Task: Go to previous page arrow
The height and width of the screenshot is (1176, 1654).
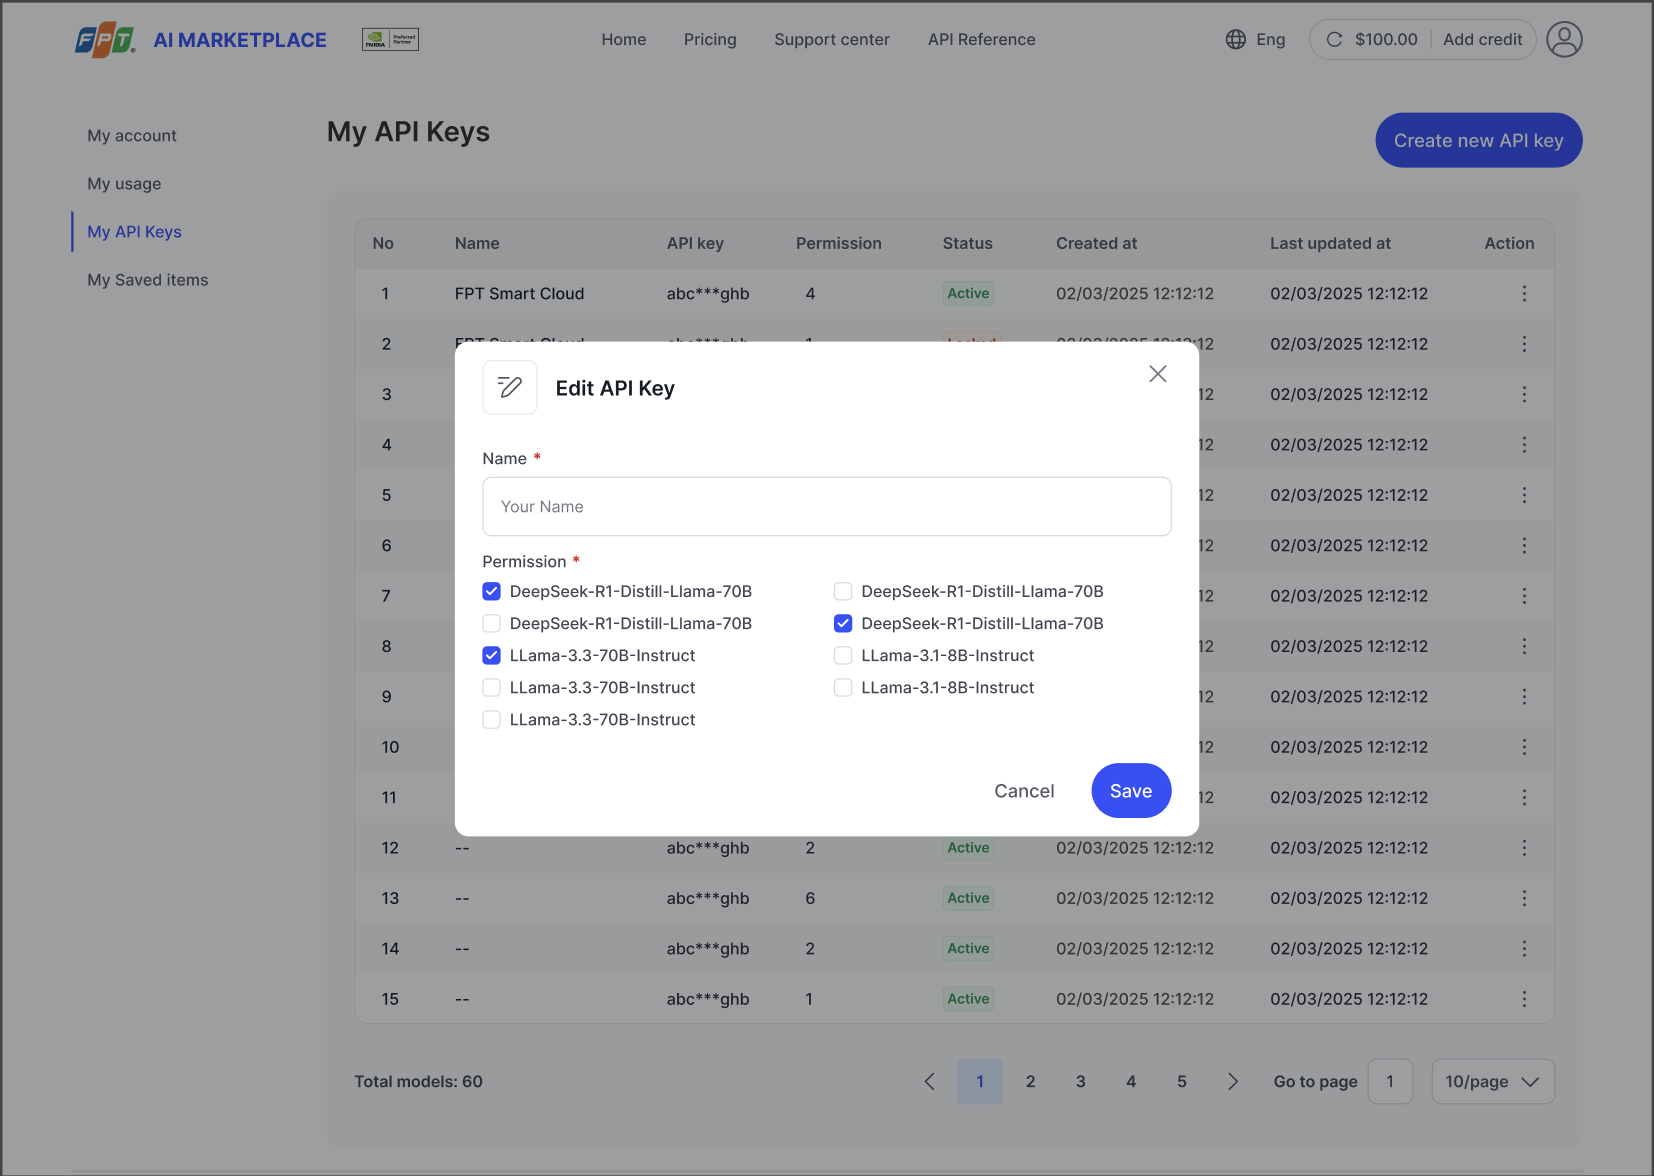Action: pyautogui.click(x=930, y=1082)
